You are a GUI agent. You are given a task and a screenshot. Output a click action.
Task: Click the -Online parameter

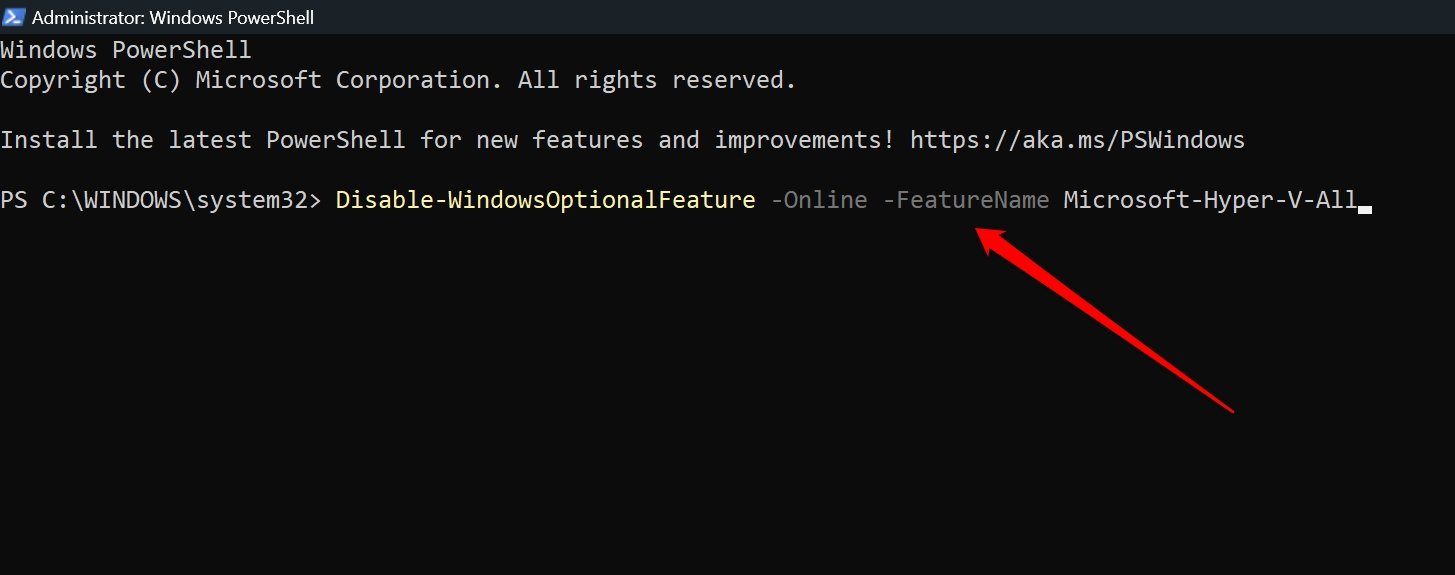coord(819,200)
